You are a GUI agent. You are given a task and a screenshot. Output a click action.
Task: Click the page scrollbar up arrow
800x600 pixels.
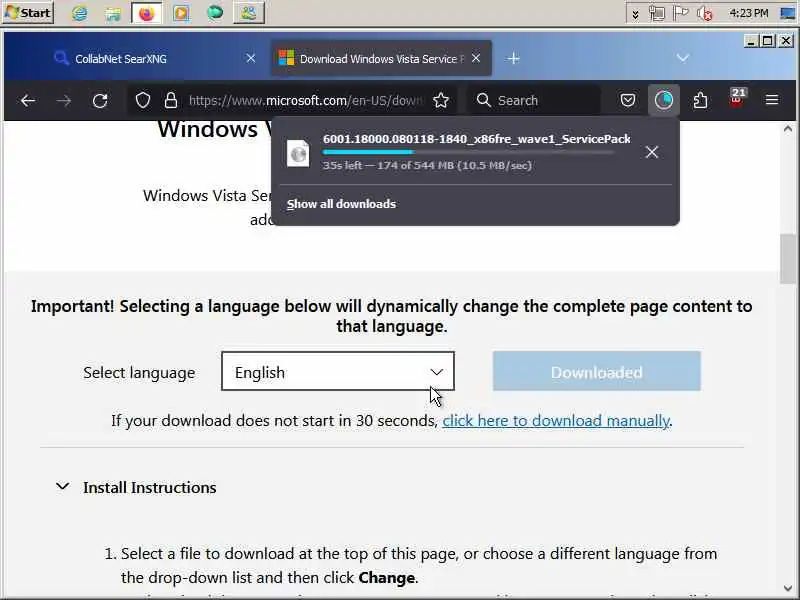[788, 129]
